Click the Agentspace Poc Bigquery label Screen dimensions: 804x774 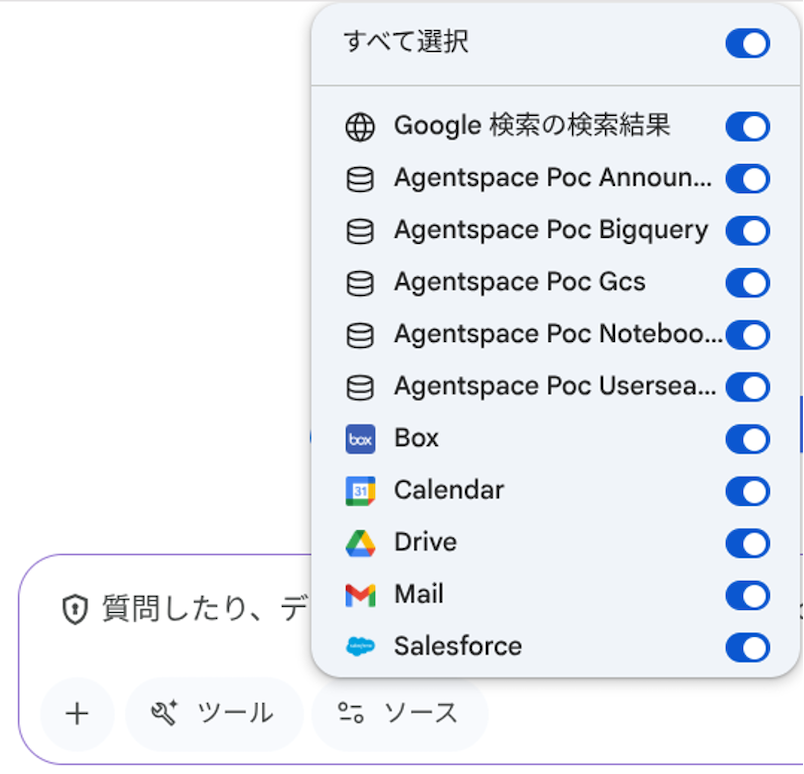coord(551,230)
